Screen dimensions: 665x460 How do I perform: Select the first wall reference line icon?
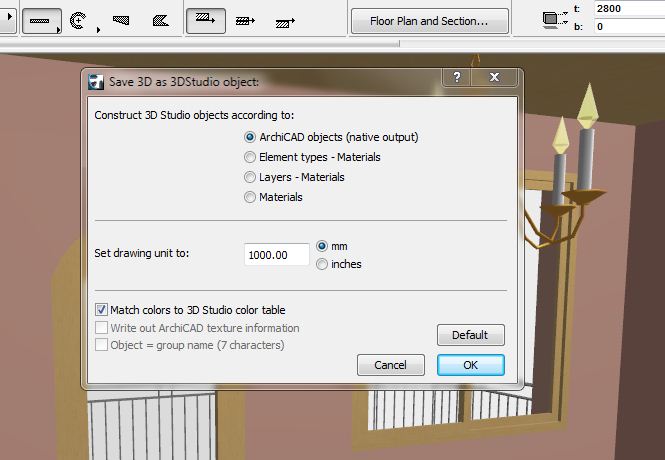(206, 20)
